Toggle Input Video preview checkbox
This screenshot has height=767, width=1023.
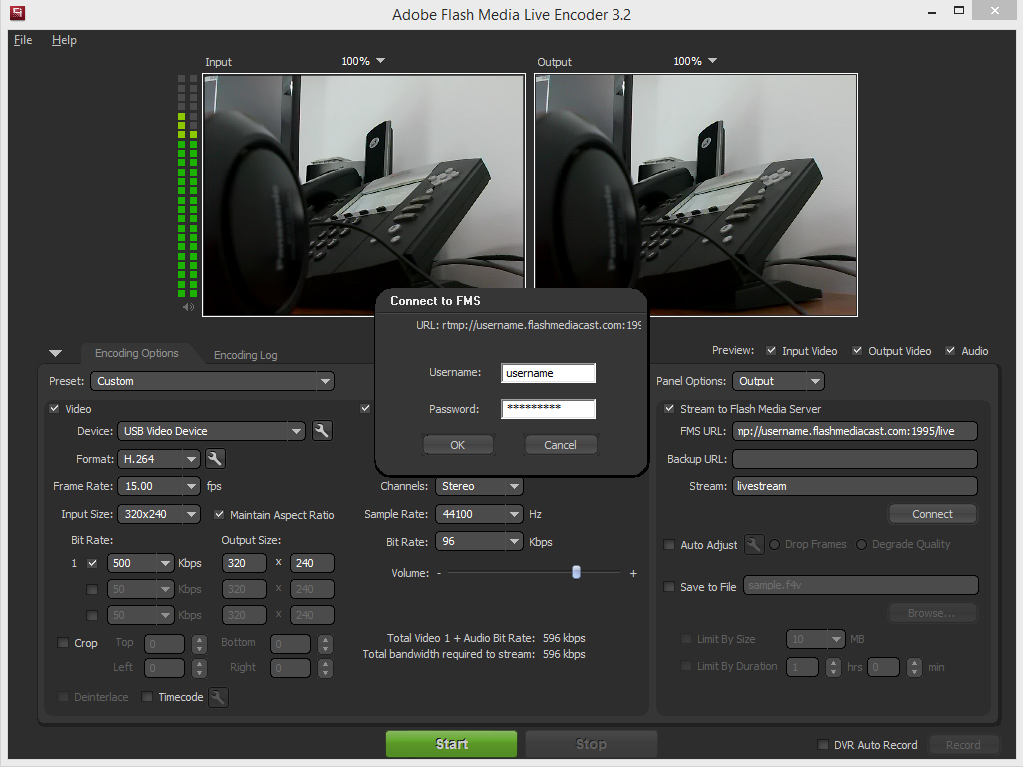pyautogui.click(x=771, y=351)
